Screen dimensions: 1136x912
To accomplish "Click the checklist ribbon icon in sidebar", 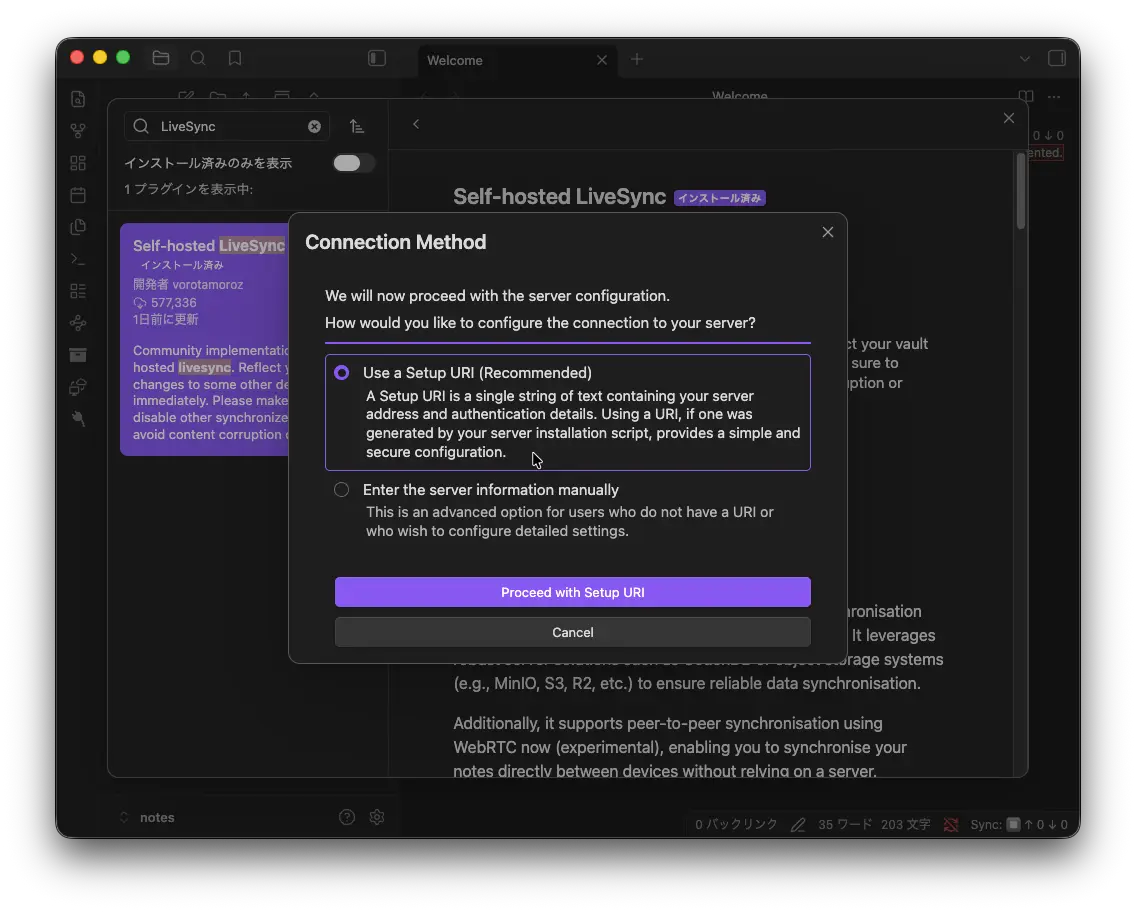I will point(78,291).
